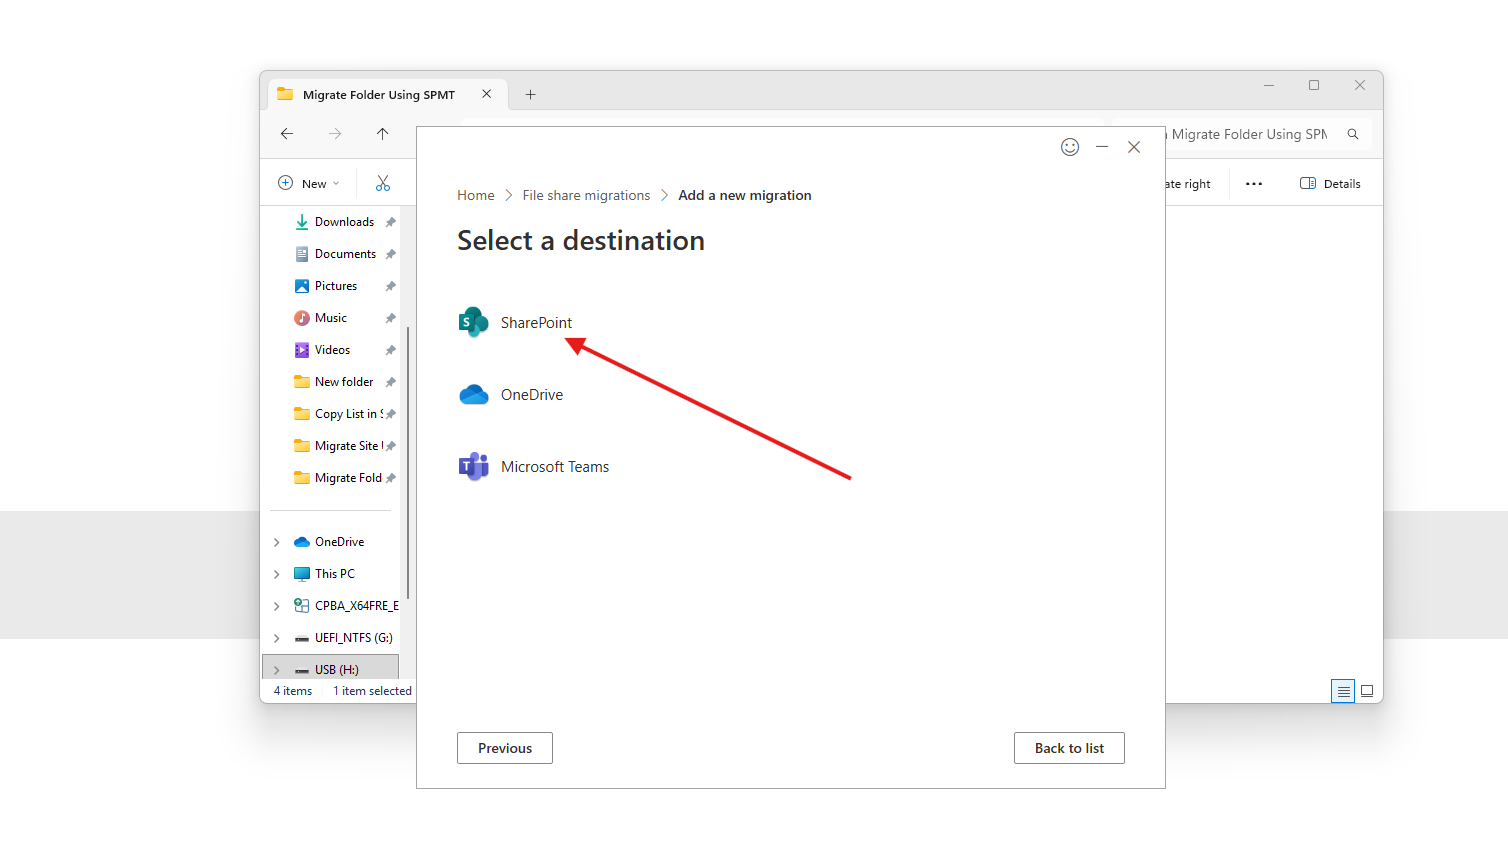This screenshot has width=1508, height=867.
Task: Expand the OneDrive tree node
Action: (277, 542)
